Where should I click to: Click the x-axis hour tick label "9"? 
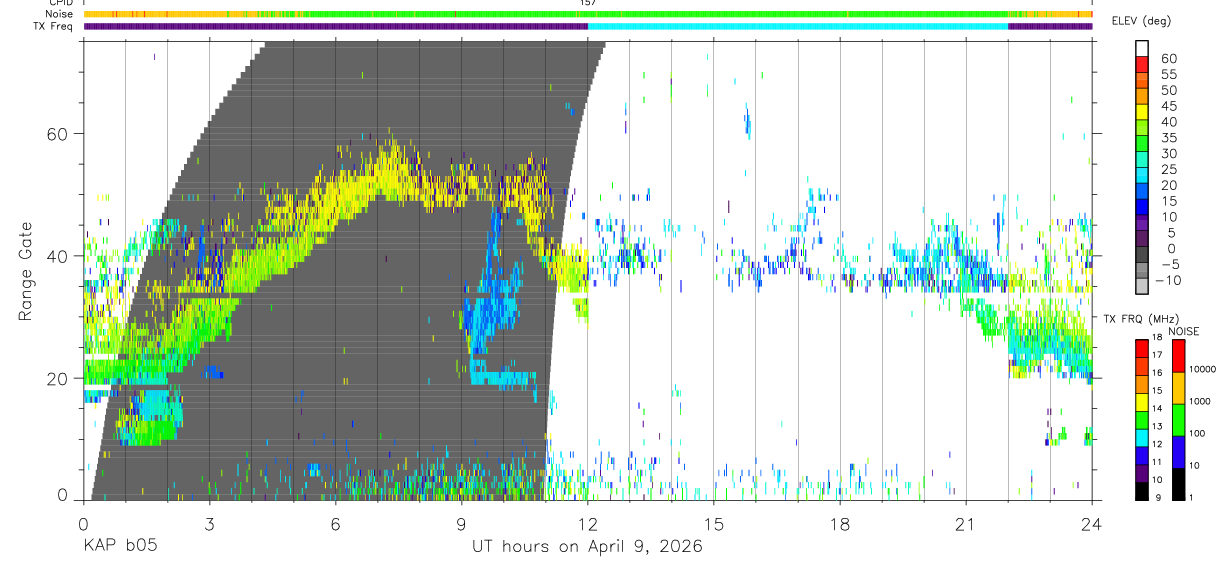461,524
